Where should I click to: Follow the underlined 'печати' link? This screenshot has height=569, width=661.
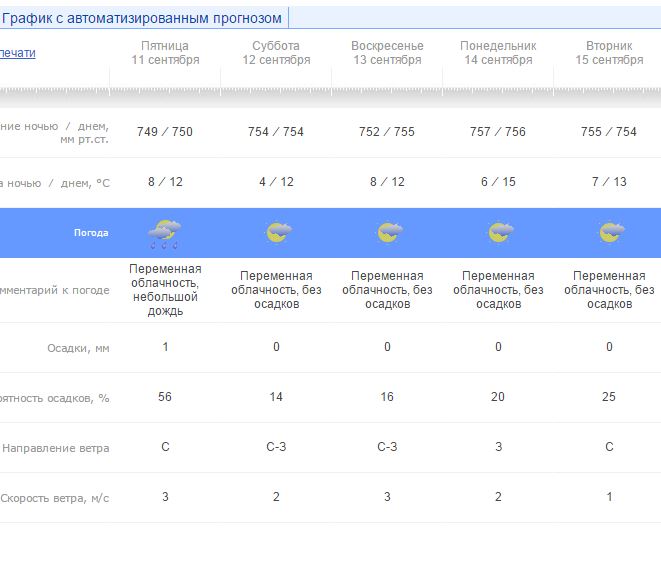(17, 53)
